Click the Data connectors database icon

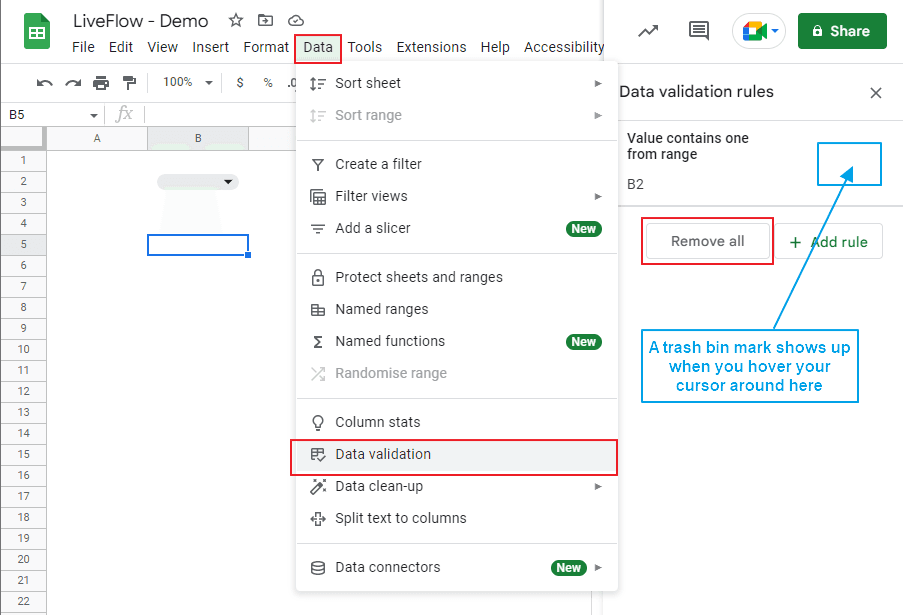click(318, 568)
